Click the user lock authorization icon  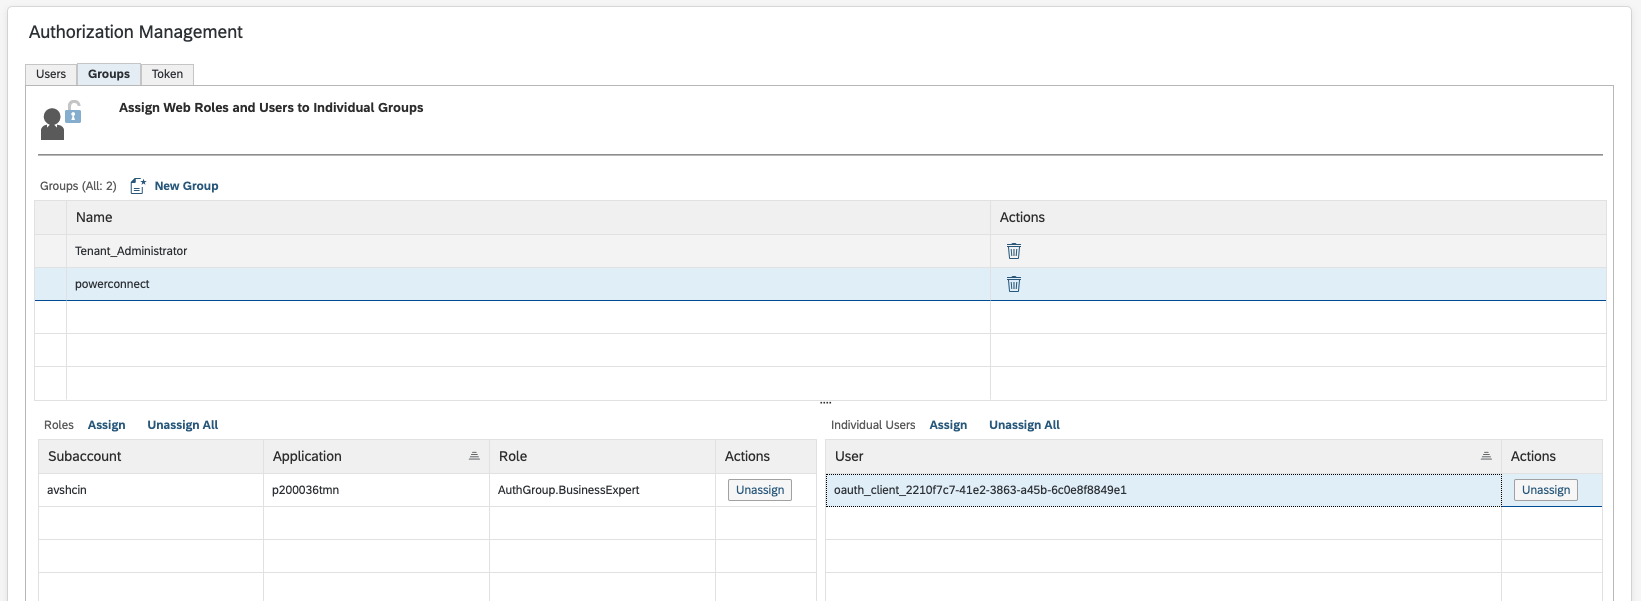[x=61, y=120]
